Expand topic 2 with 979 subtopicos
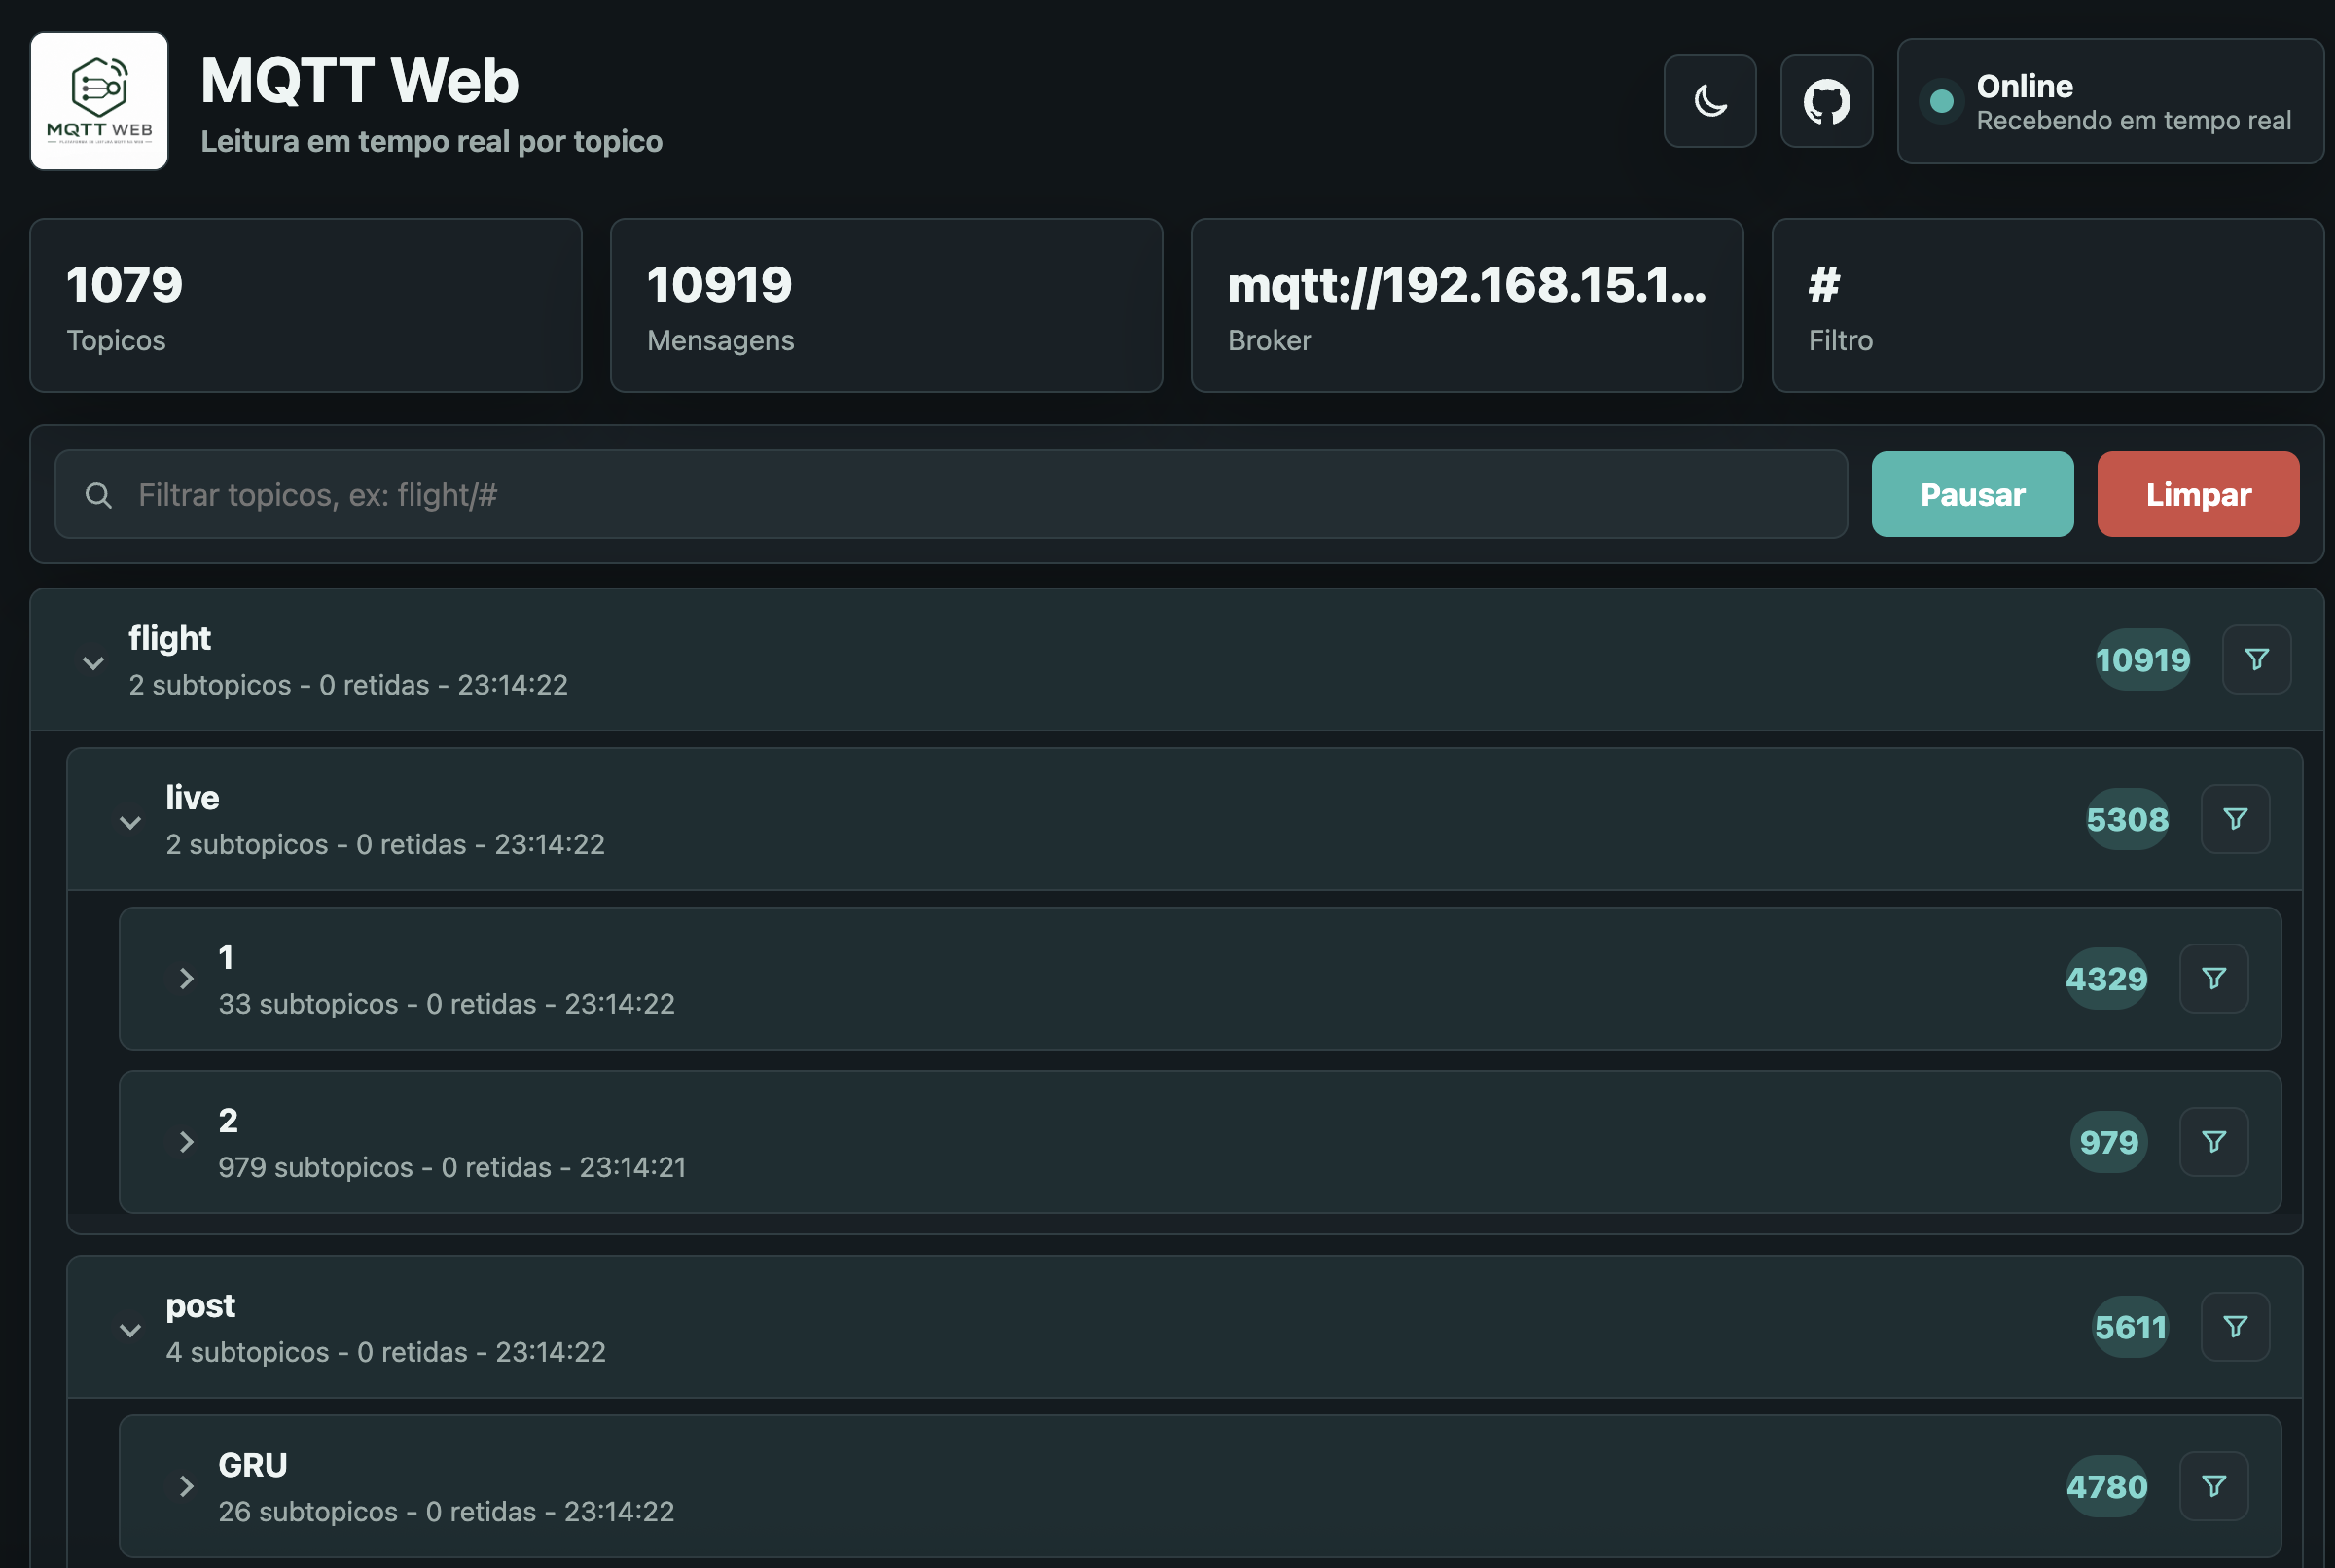This screenshot has height=1568, width=2335. click(186, 1141)
